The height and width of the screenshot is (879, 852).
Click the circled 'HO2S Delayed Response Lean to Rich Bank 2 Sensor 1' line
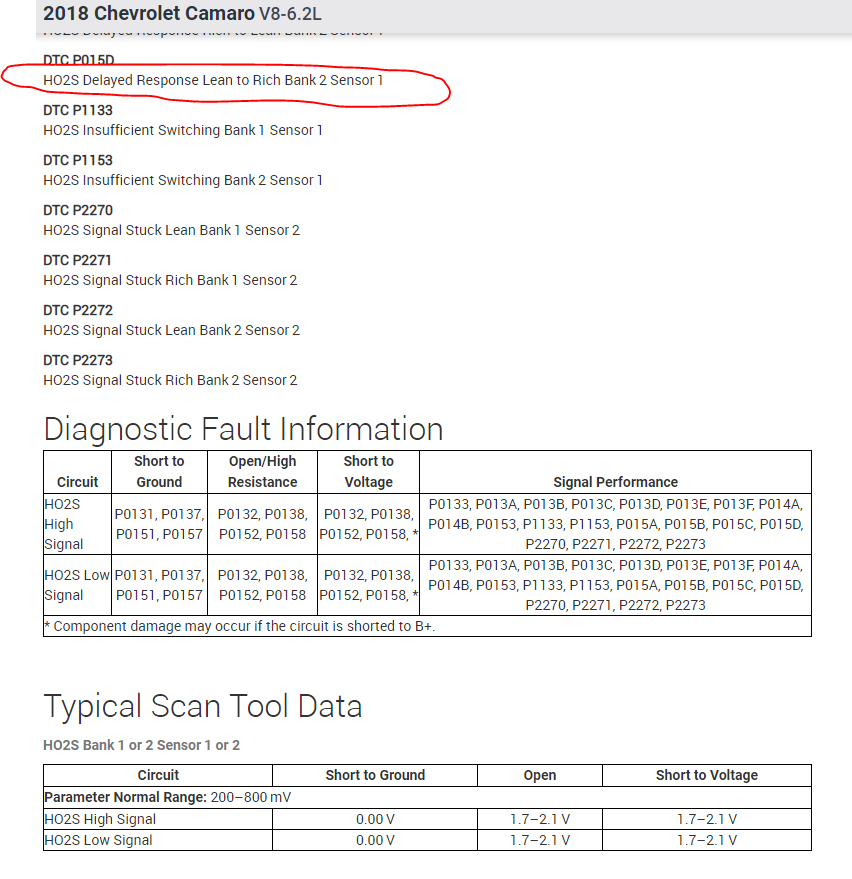click(x=213, y=80)
